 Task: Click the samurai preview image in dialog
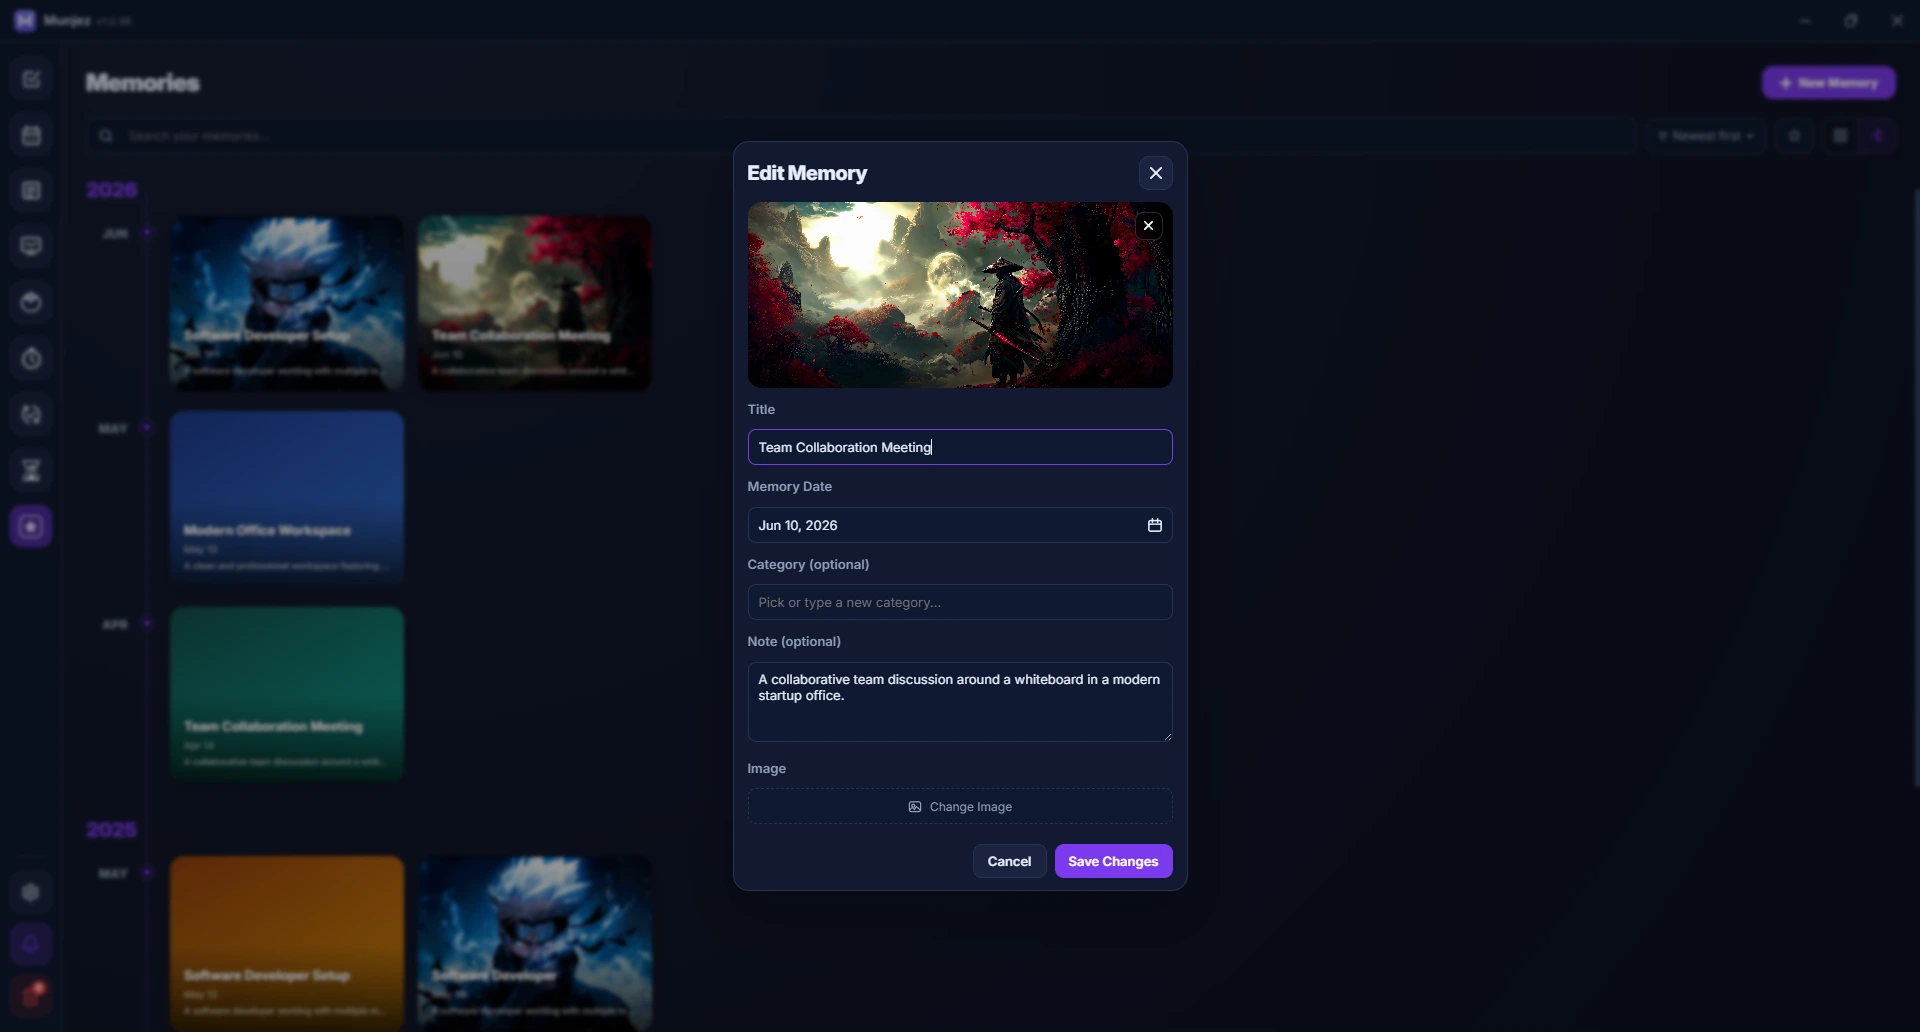tap(960, 295)
